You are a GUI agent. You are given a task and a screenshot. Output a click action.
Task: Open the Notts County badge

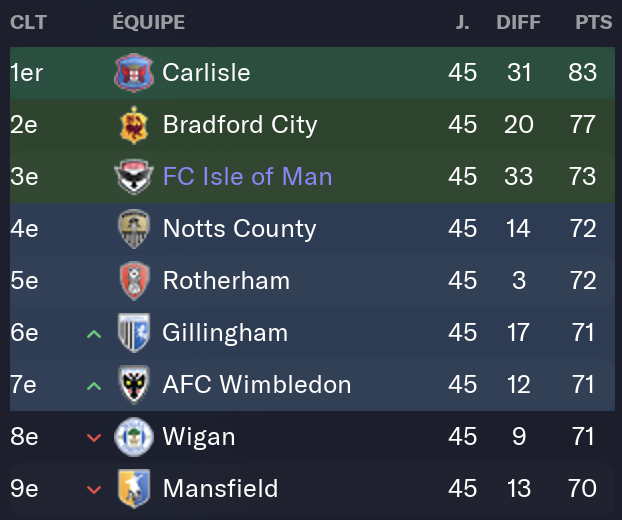pos(134,229)
